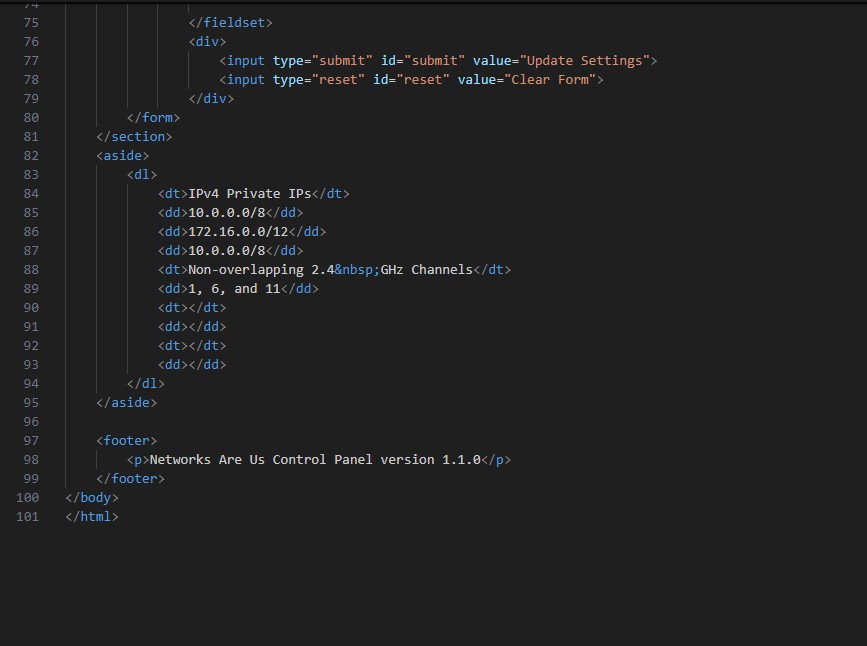
Task: Click the 172.16.0.0/12 address text
Action: [x=238, y=232]
